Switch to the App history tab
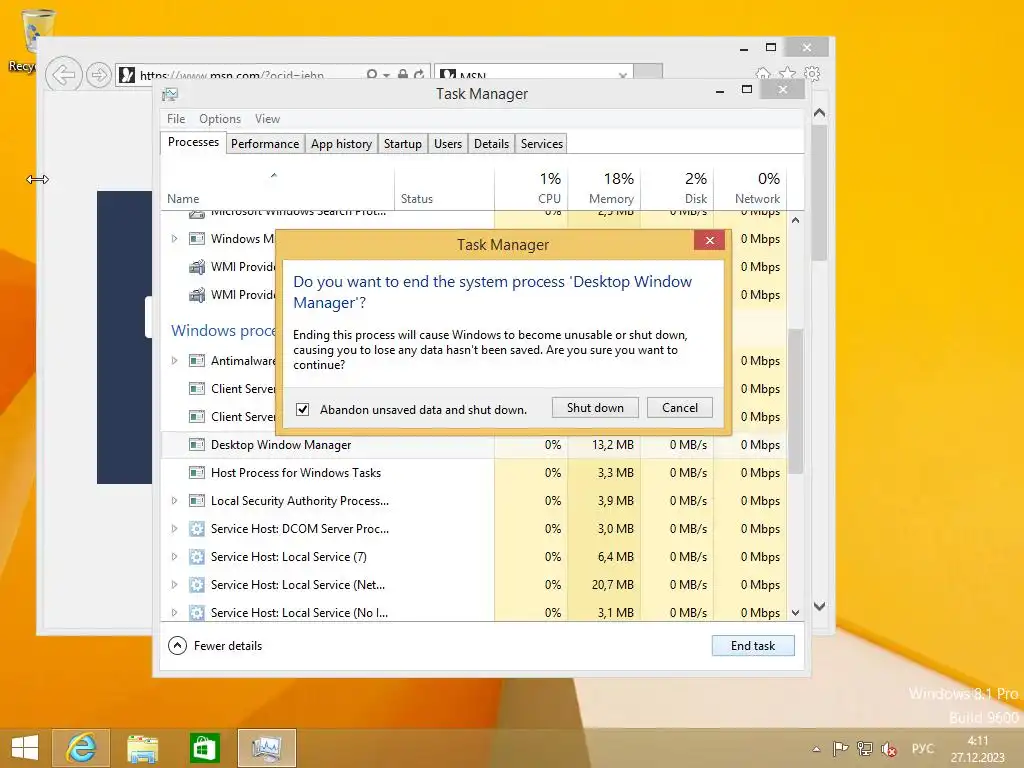 (x=341, y=144)
